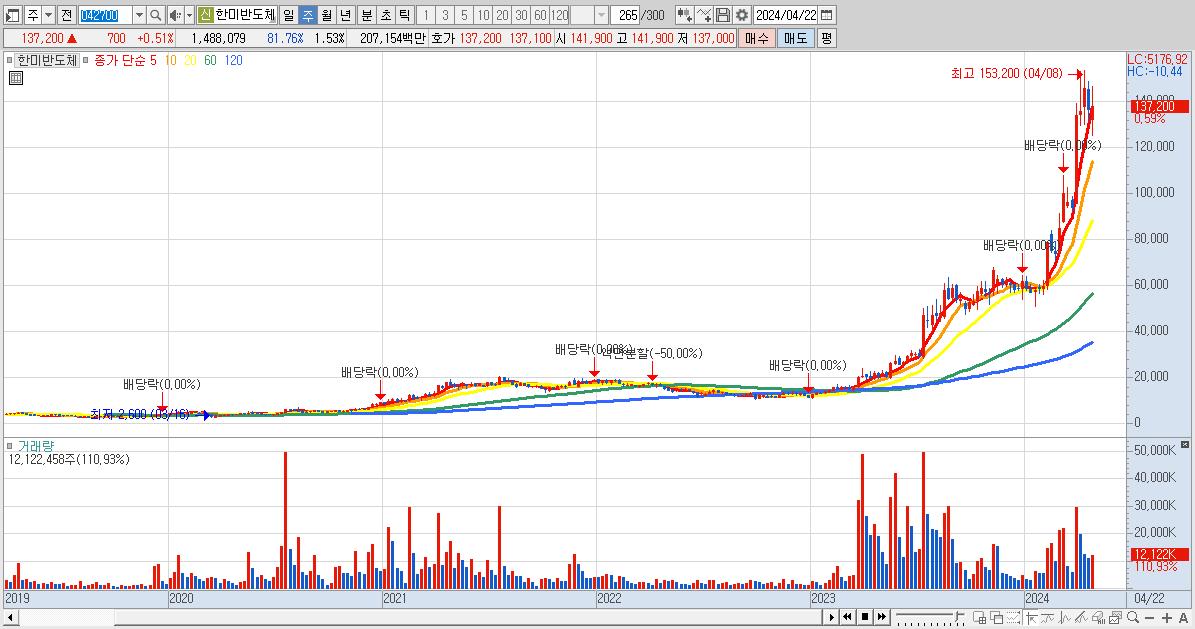The width and height of the screenshot is (1195, 629).
Task: Click window-with-grid layout icon in bottom bar
Action: pyautogui.click(x=979, y=618)
